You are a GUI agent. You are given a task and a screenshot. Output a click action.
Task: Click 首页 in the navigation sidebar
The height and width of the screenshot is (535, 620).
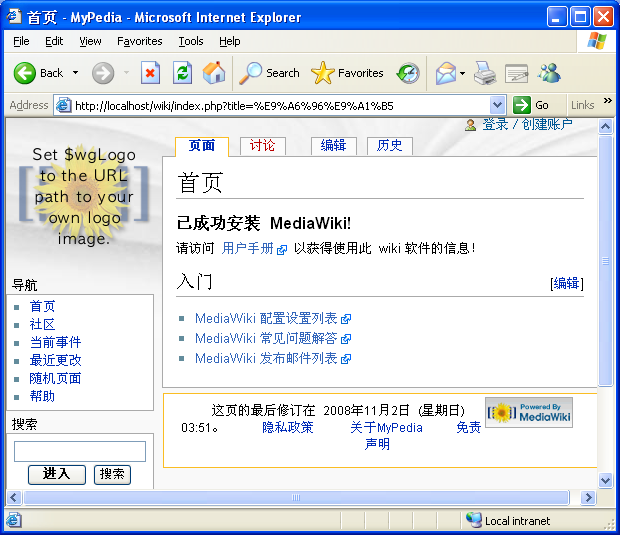point(42,306)
